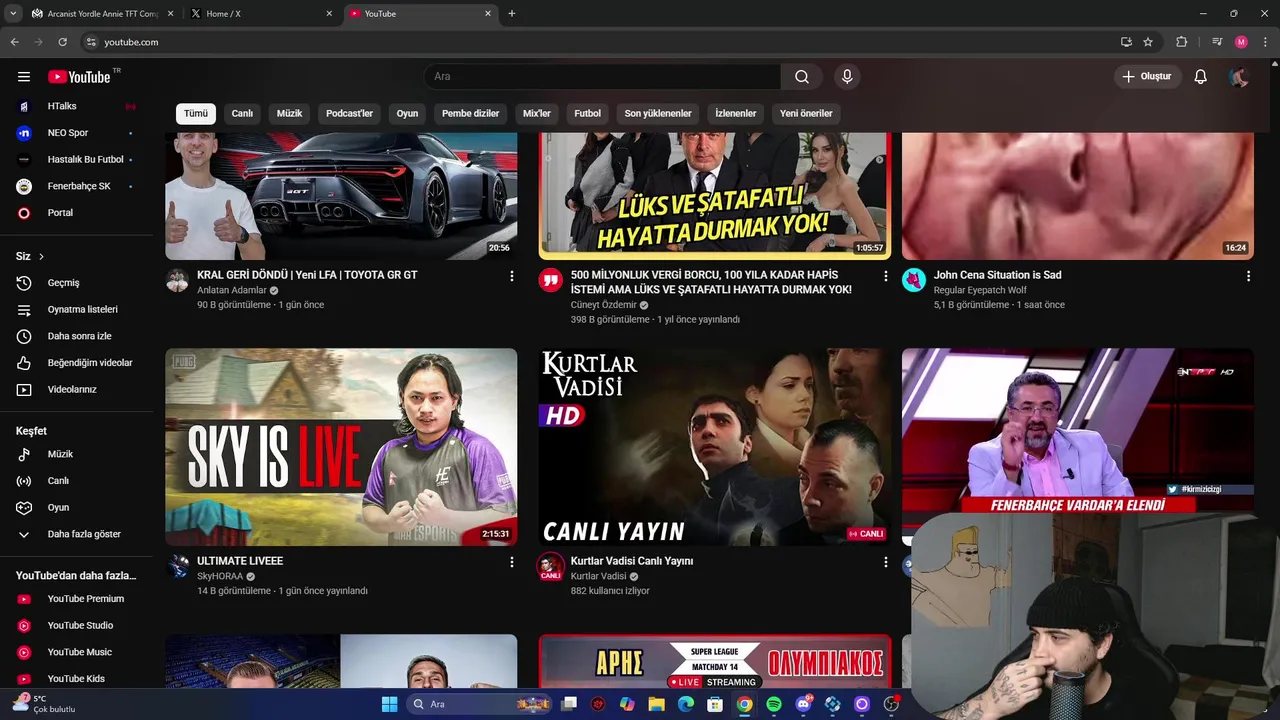Select the Son yüklenenler filter chip
This screenshot has width=1280, height=720.
pyautogui.click(x=658, y=114)
